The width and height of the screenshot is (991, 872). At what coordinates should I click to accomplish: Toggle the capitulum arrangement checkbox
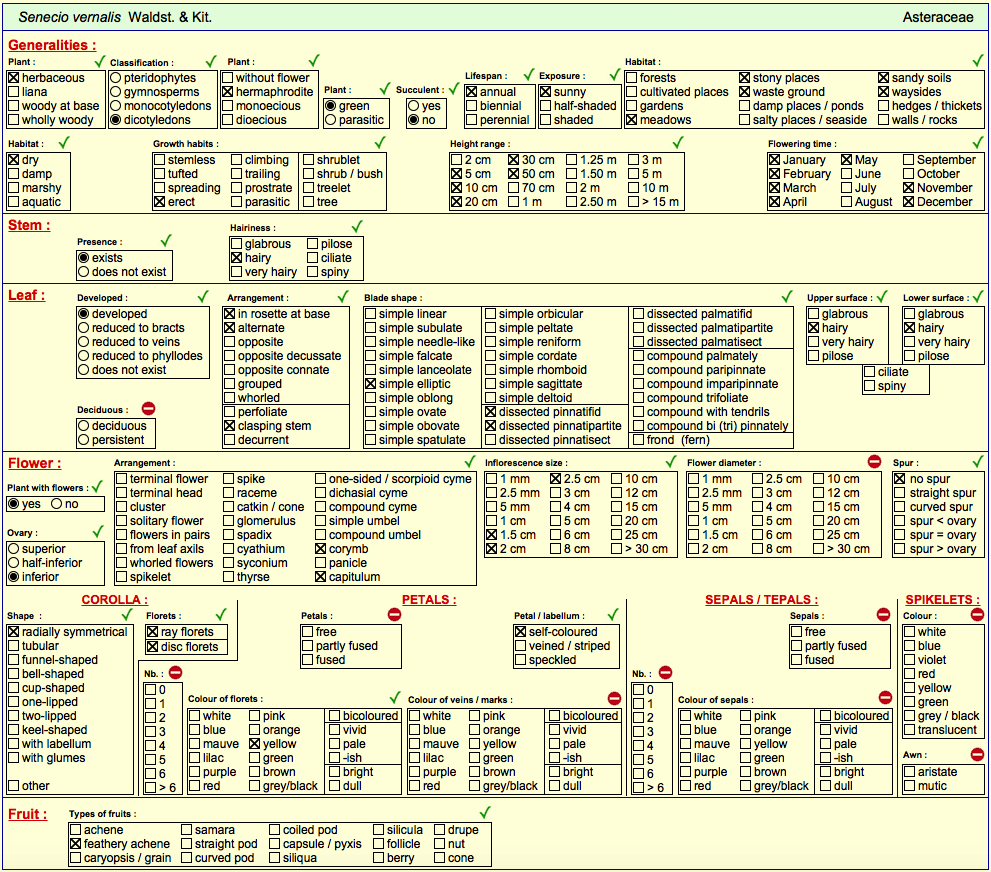click(320, 576)
